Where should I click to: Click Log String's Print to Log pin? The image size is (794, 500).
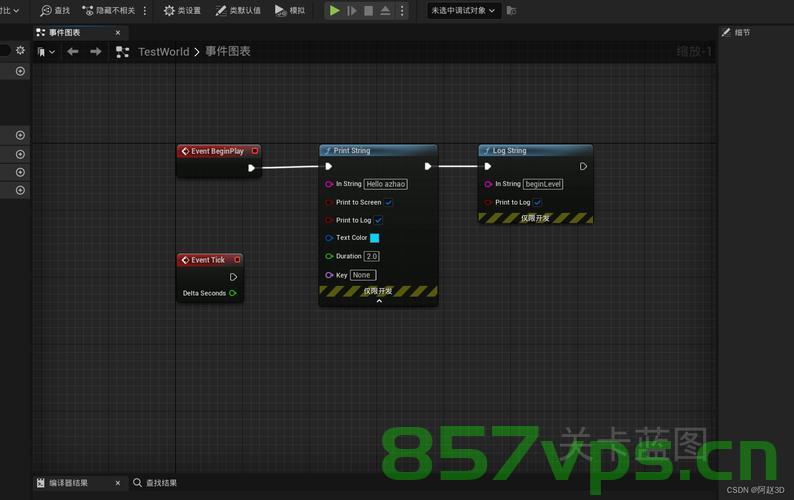(x=488, y=202)
